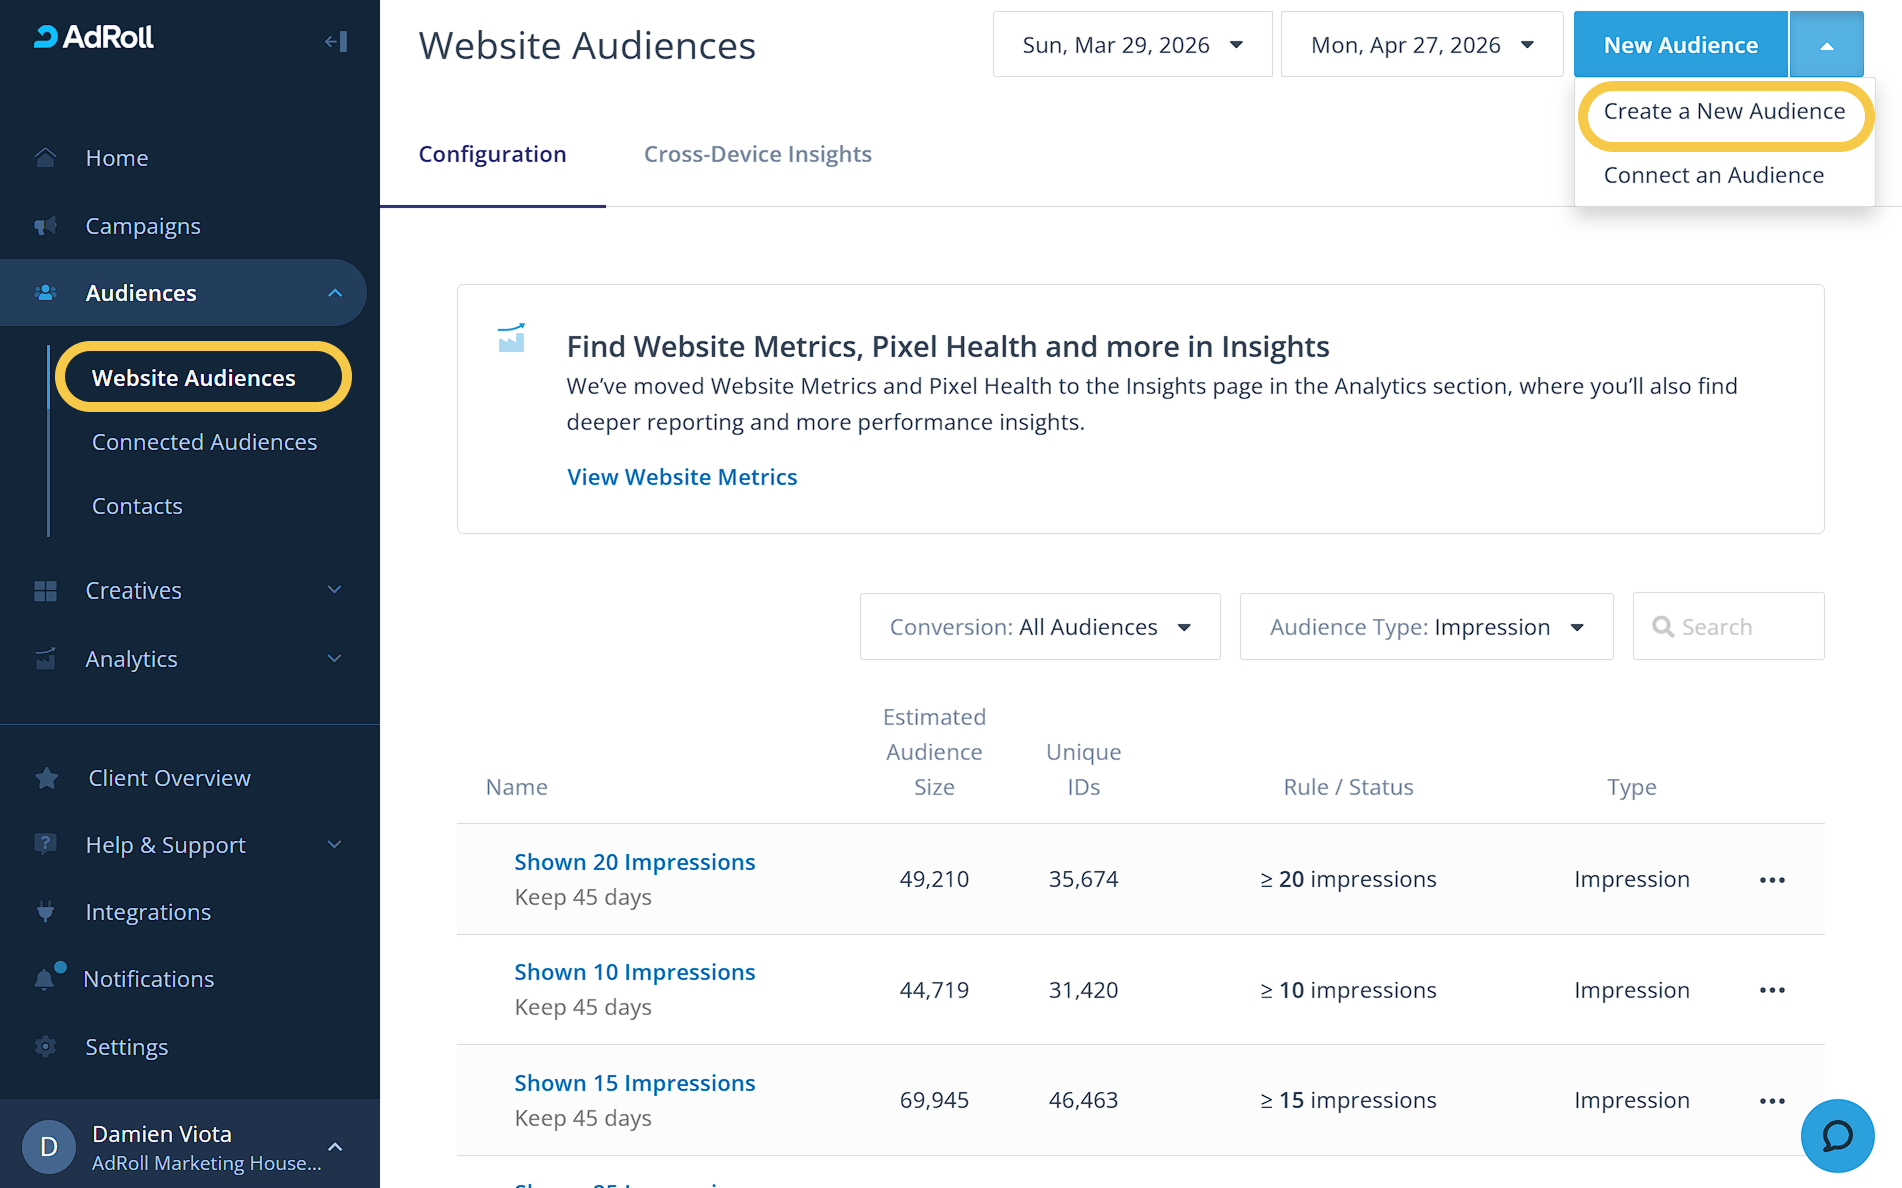Click the Home icon in sidebar
The width and height of the screenshot is (1902, 1188).
click(x=46, y=158)
